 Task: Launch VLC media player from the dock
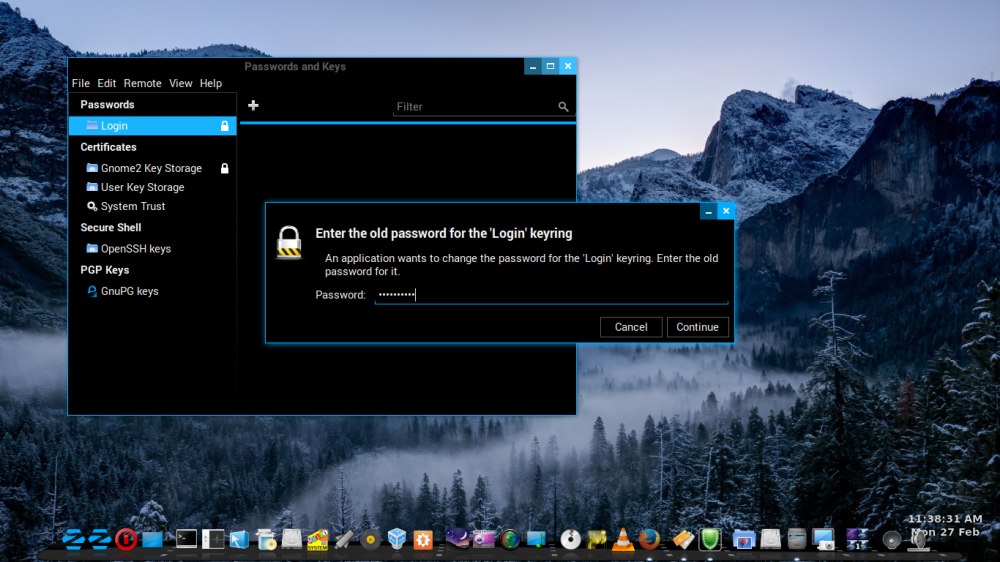click(x=623, y=539)
